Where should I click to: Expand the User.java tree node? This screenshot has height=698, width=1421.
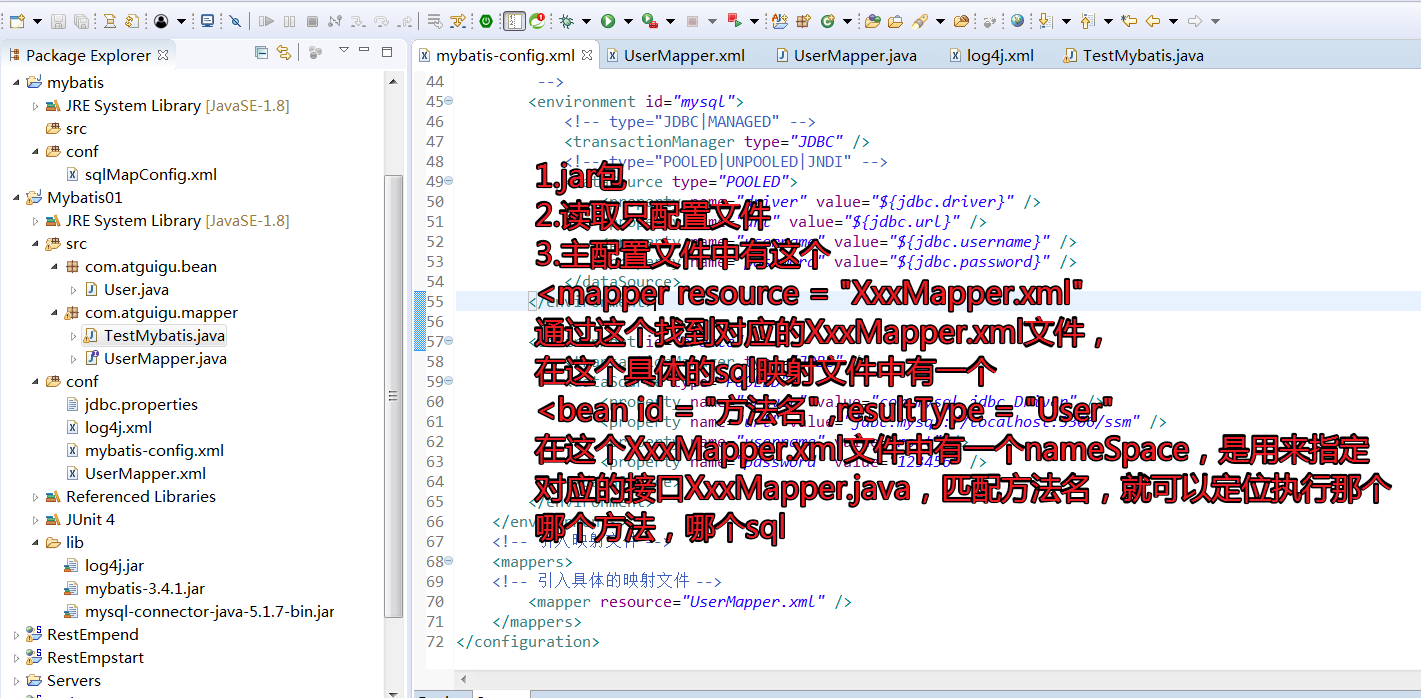click(x=74, y=290)
